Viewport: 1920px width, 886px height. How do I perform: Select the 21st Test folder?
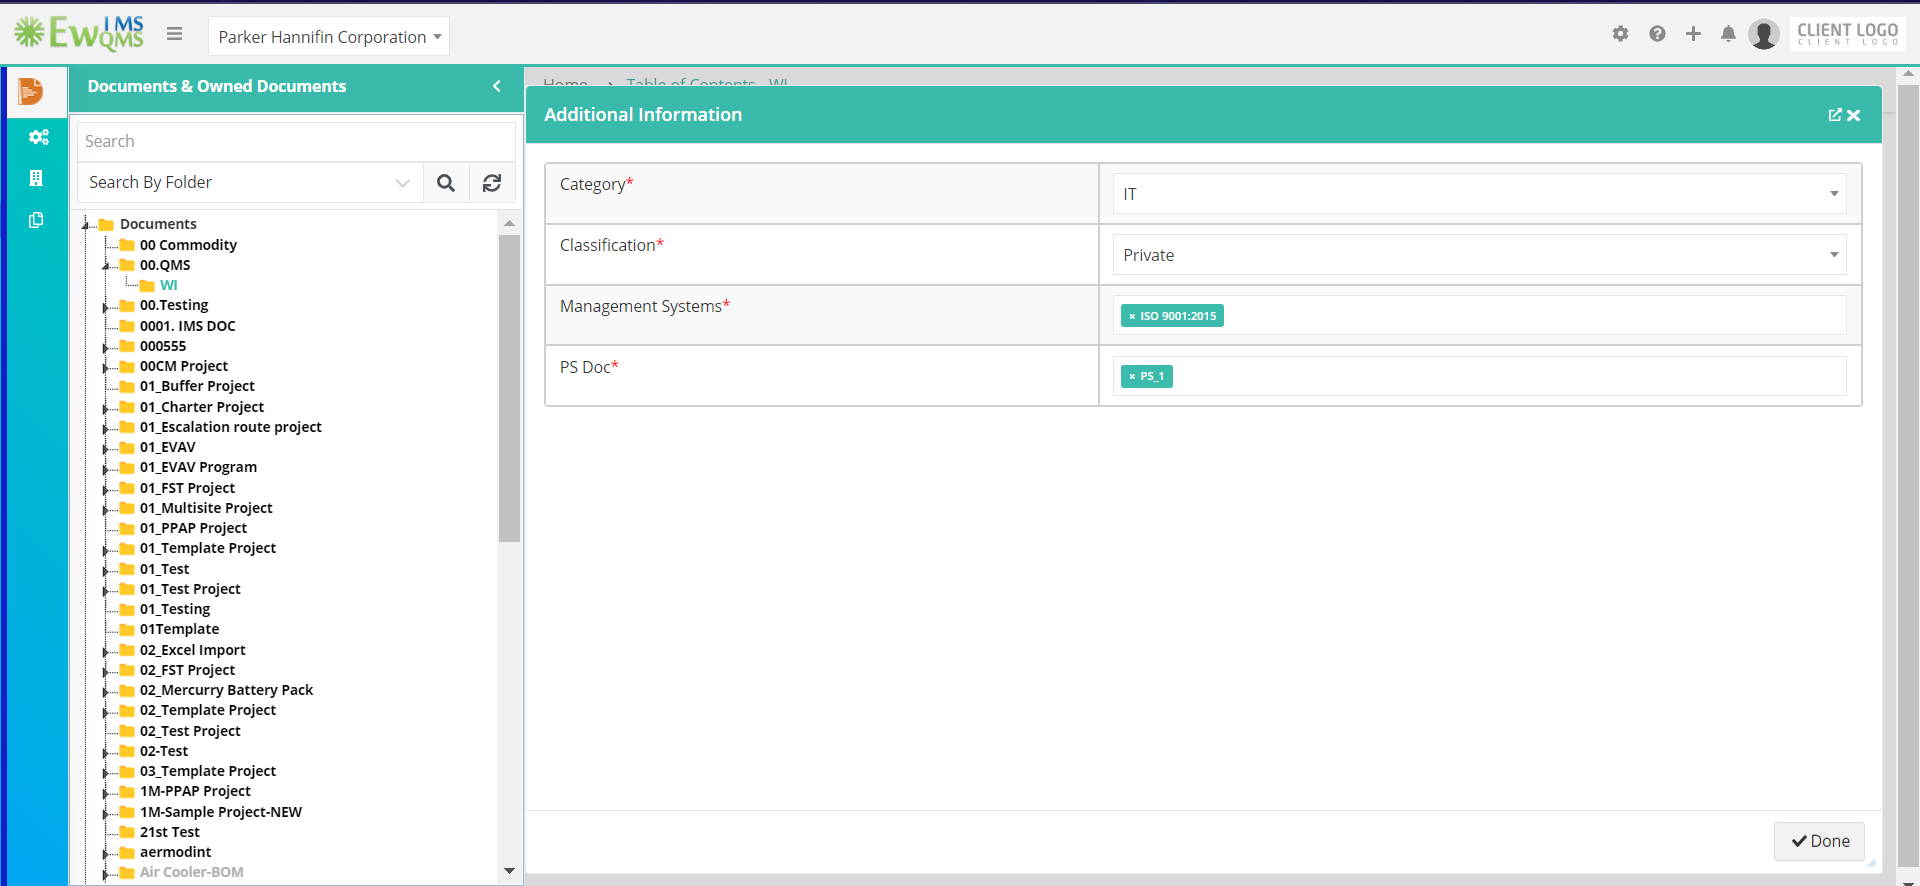pos(170,832)
